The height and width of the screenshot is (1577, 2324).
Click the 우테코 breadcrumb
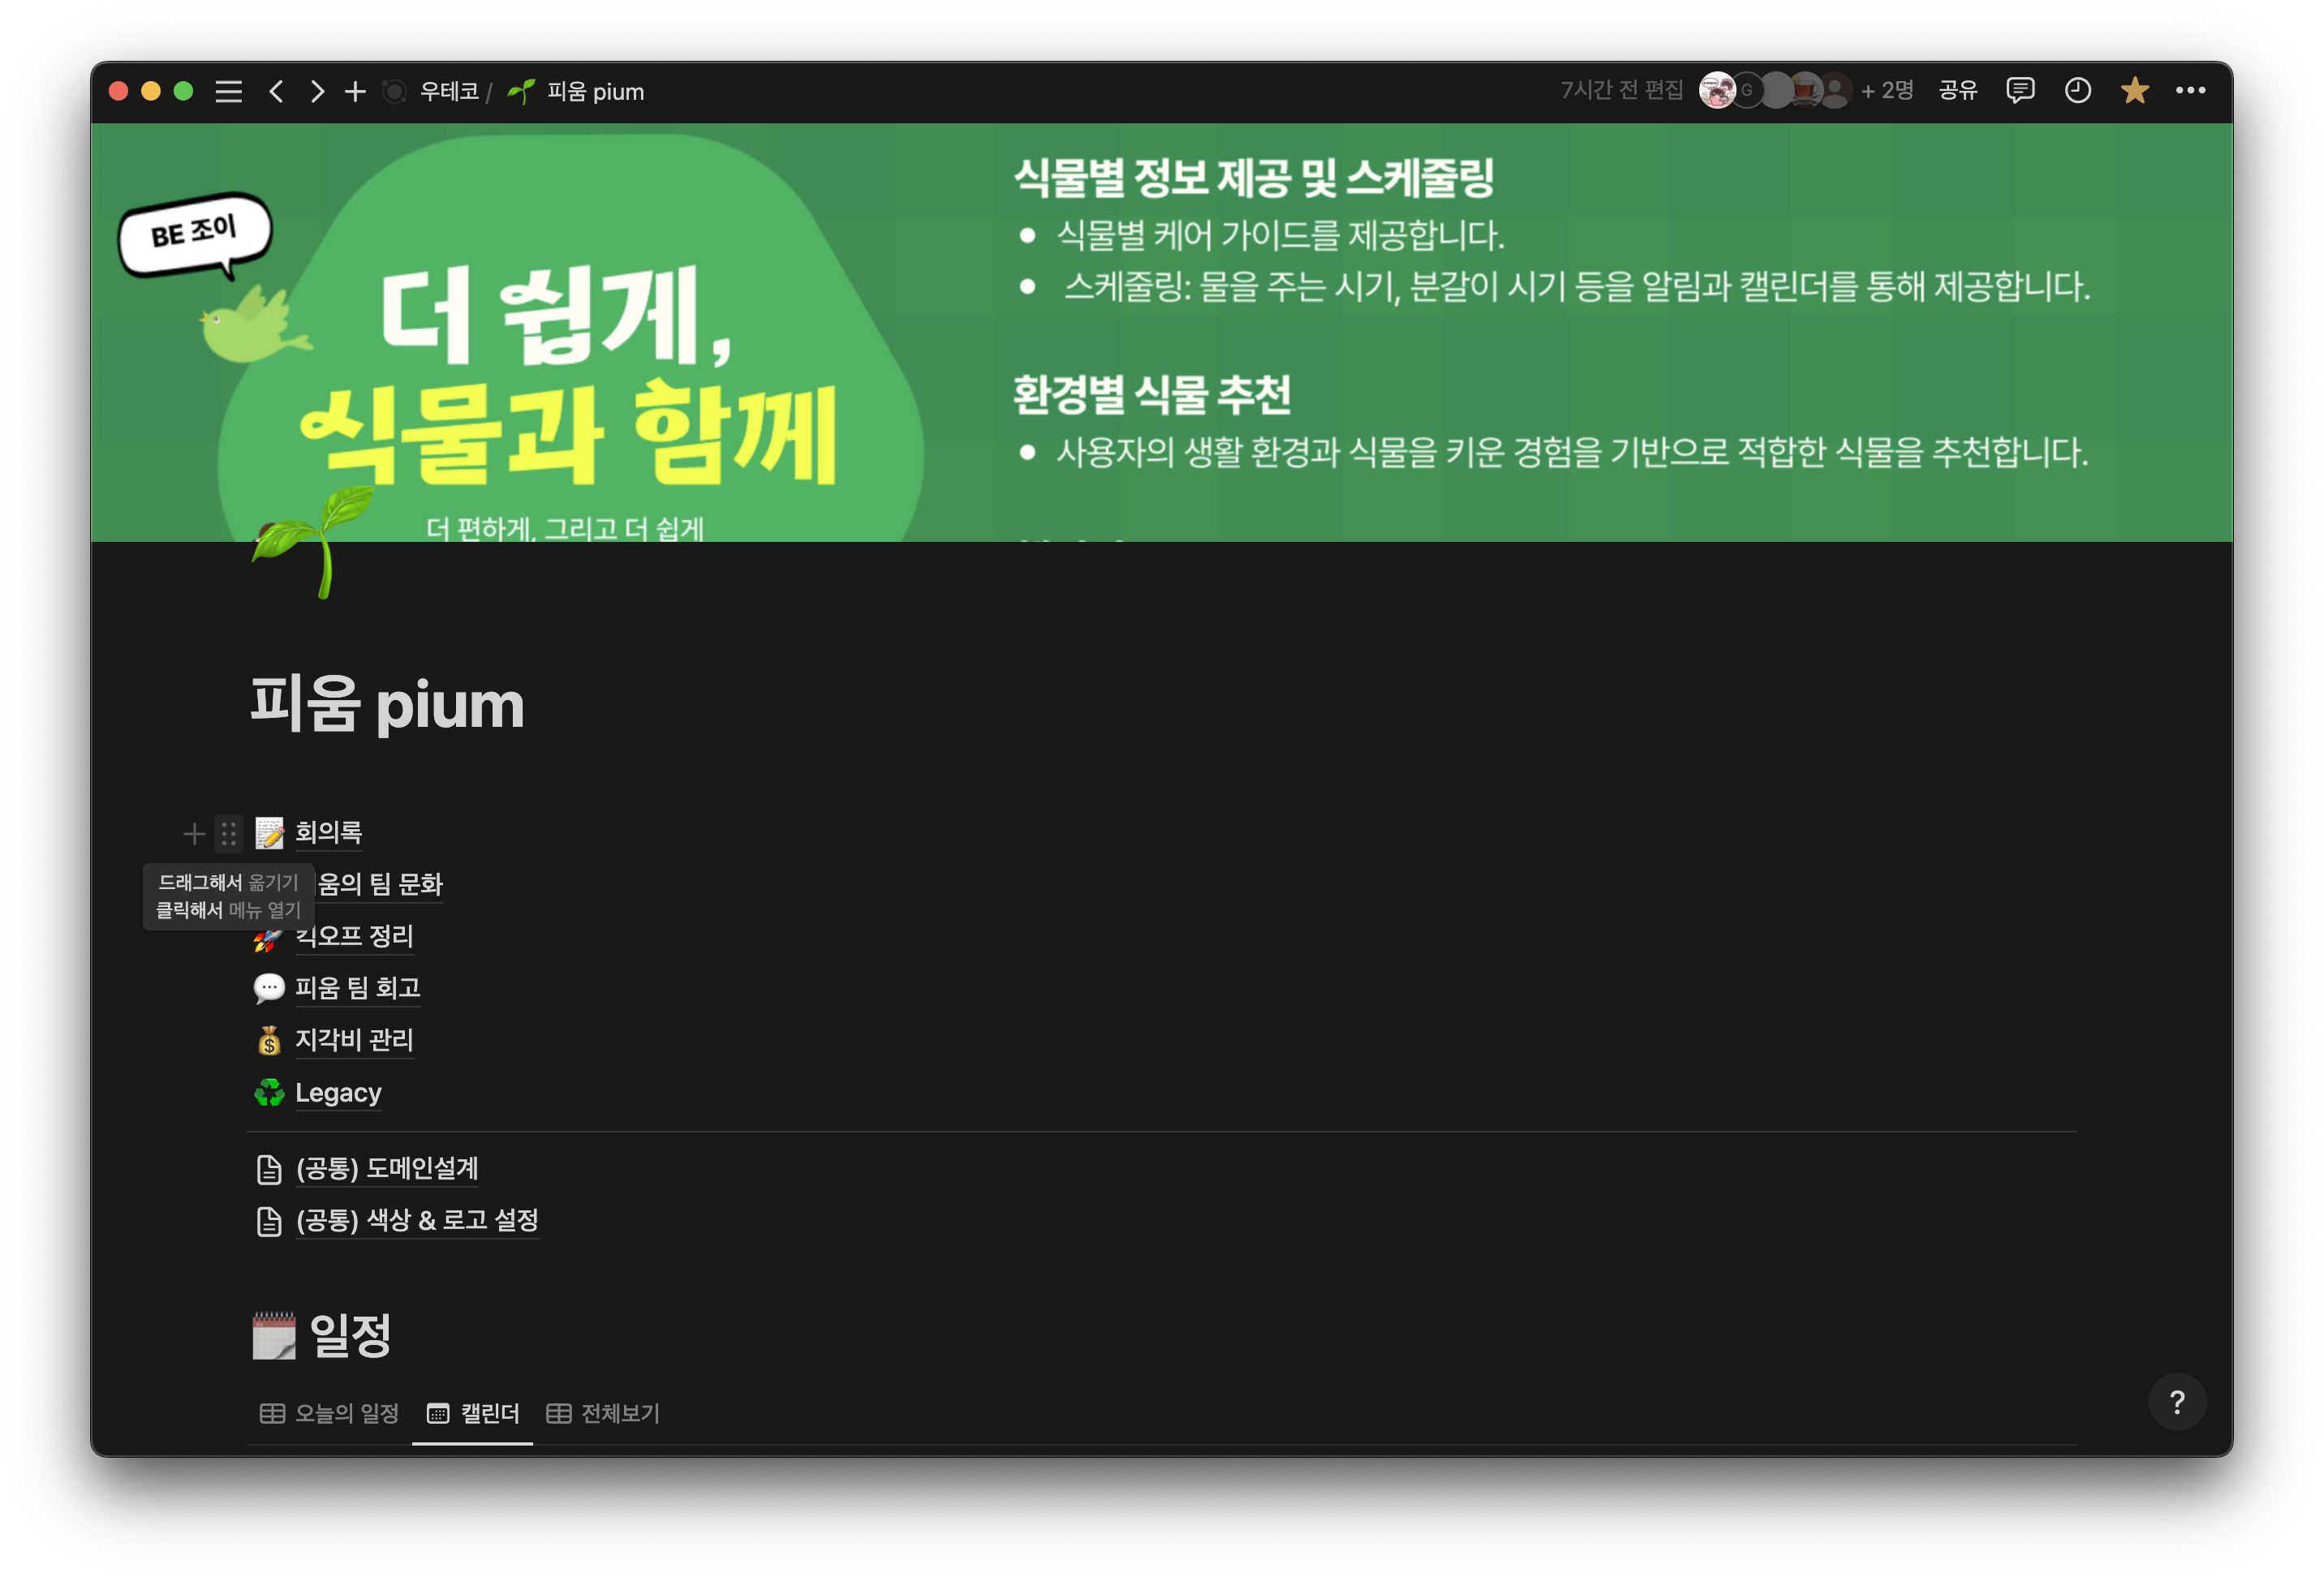449,92
